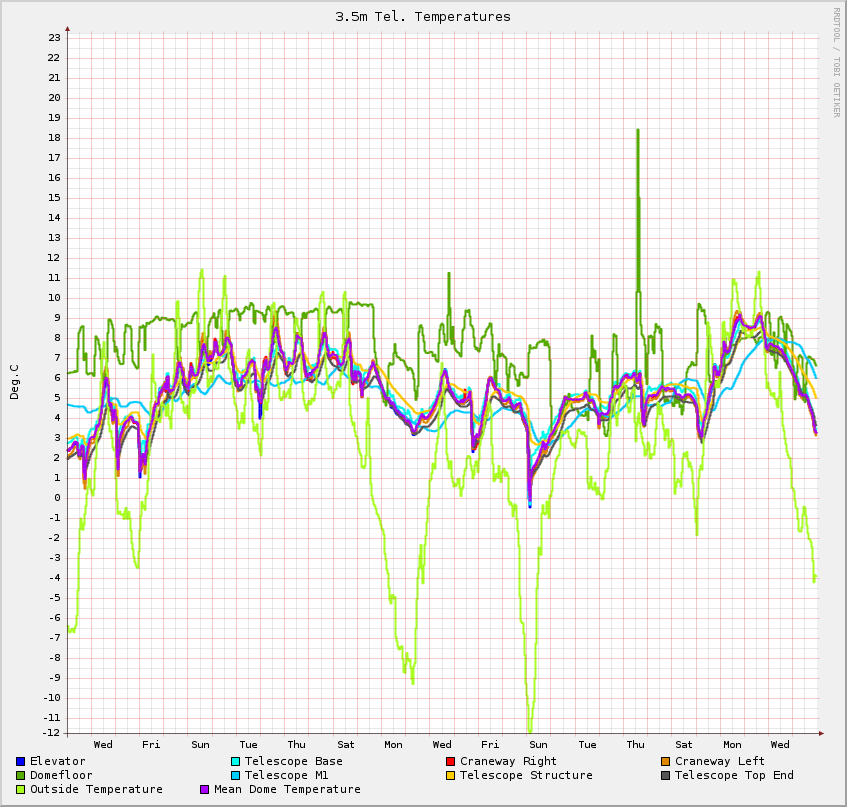
Task: Click the chart title 3.5m Tel. Temperatures
Action: [423, 16]
